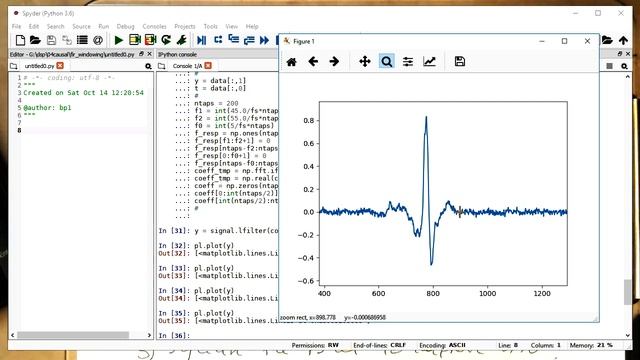Click the re-run last script icon
The height and width of the screenshot is (360, 640).
[166, 40]
